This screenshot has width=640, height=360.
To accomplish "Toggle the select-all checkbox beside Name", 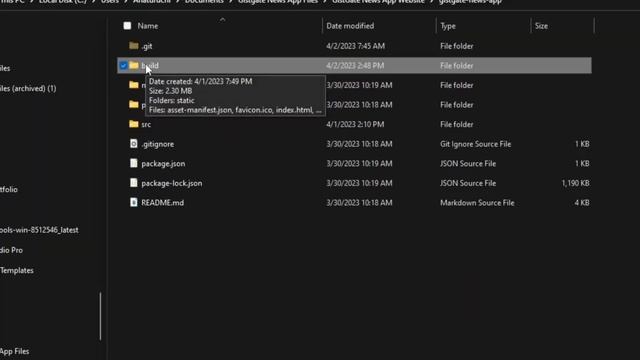I will pyautogui.click(x=127, y=26).
